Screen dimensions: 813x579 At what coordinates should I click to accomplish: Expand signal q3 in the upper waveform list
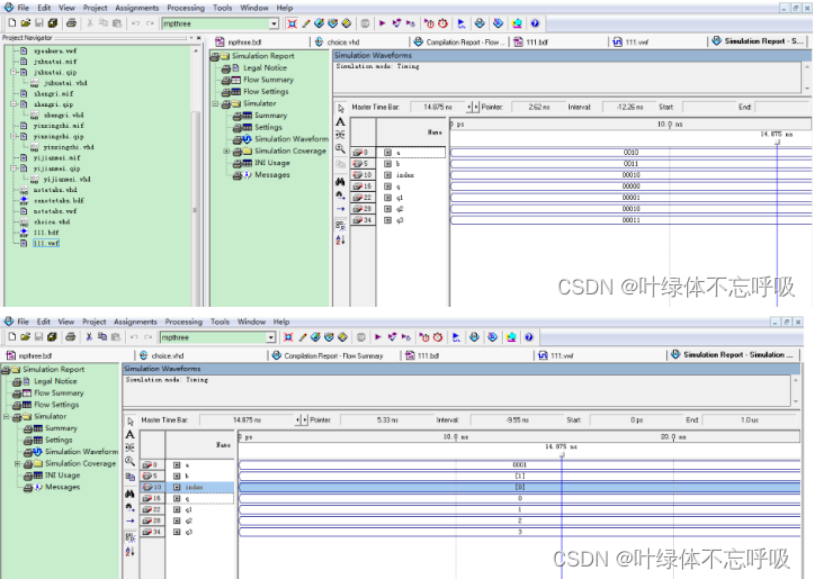click(x=388, y=220)
